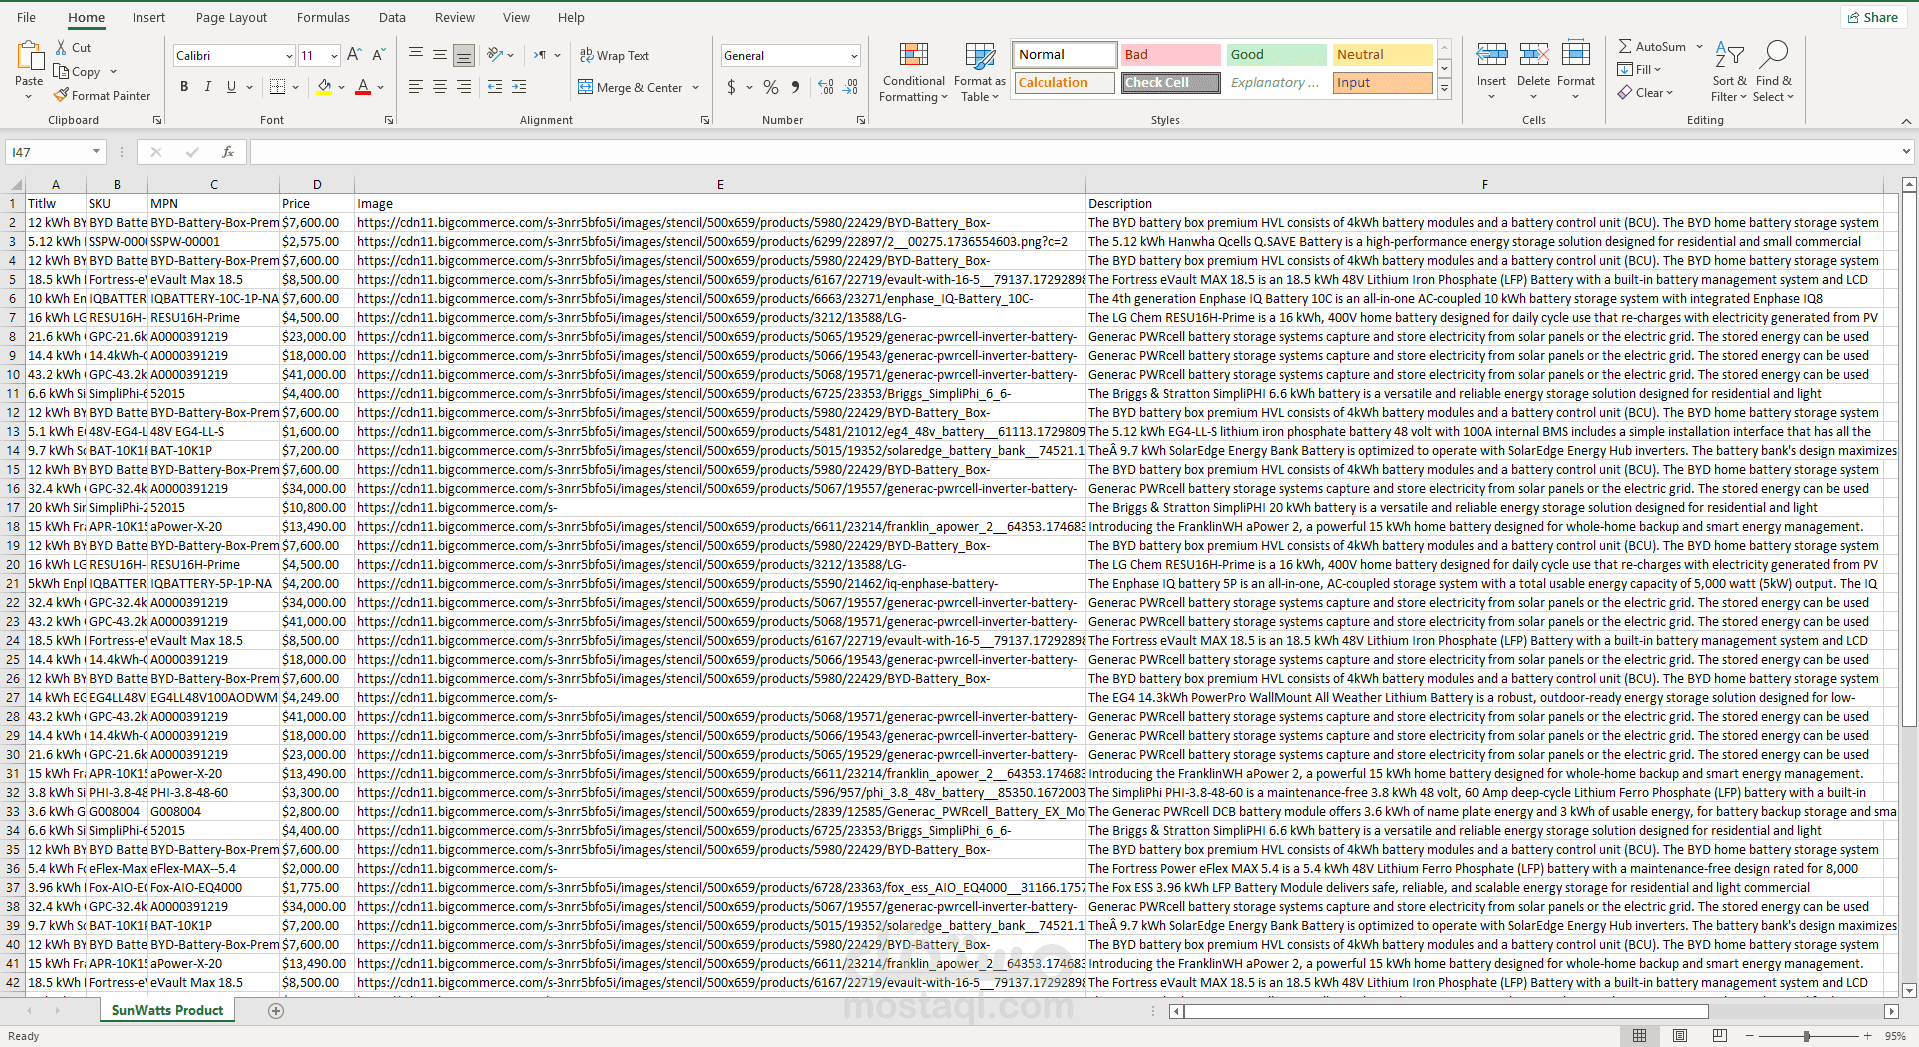This screenshot has height=1047, width=1919.
Task: Toggle Italic formatting
Action: click(x=208, y=87)
